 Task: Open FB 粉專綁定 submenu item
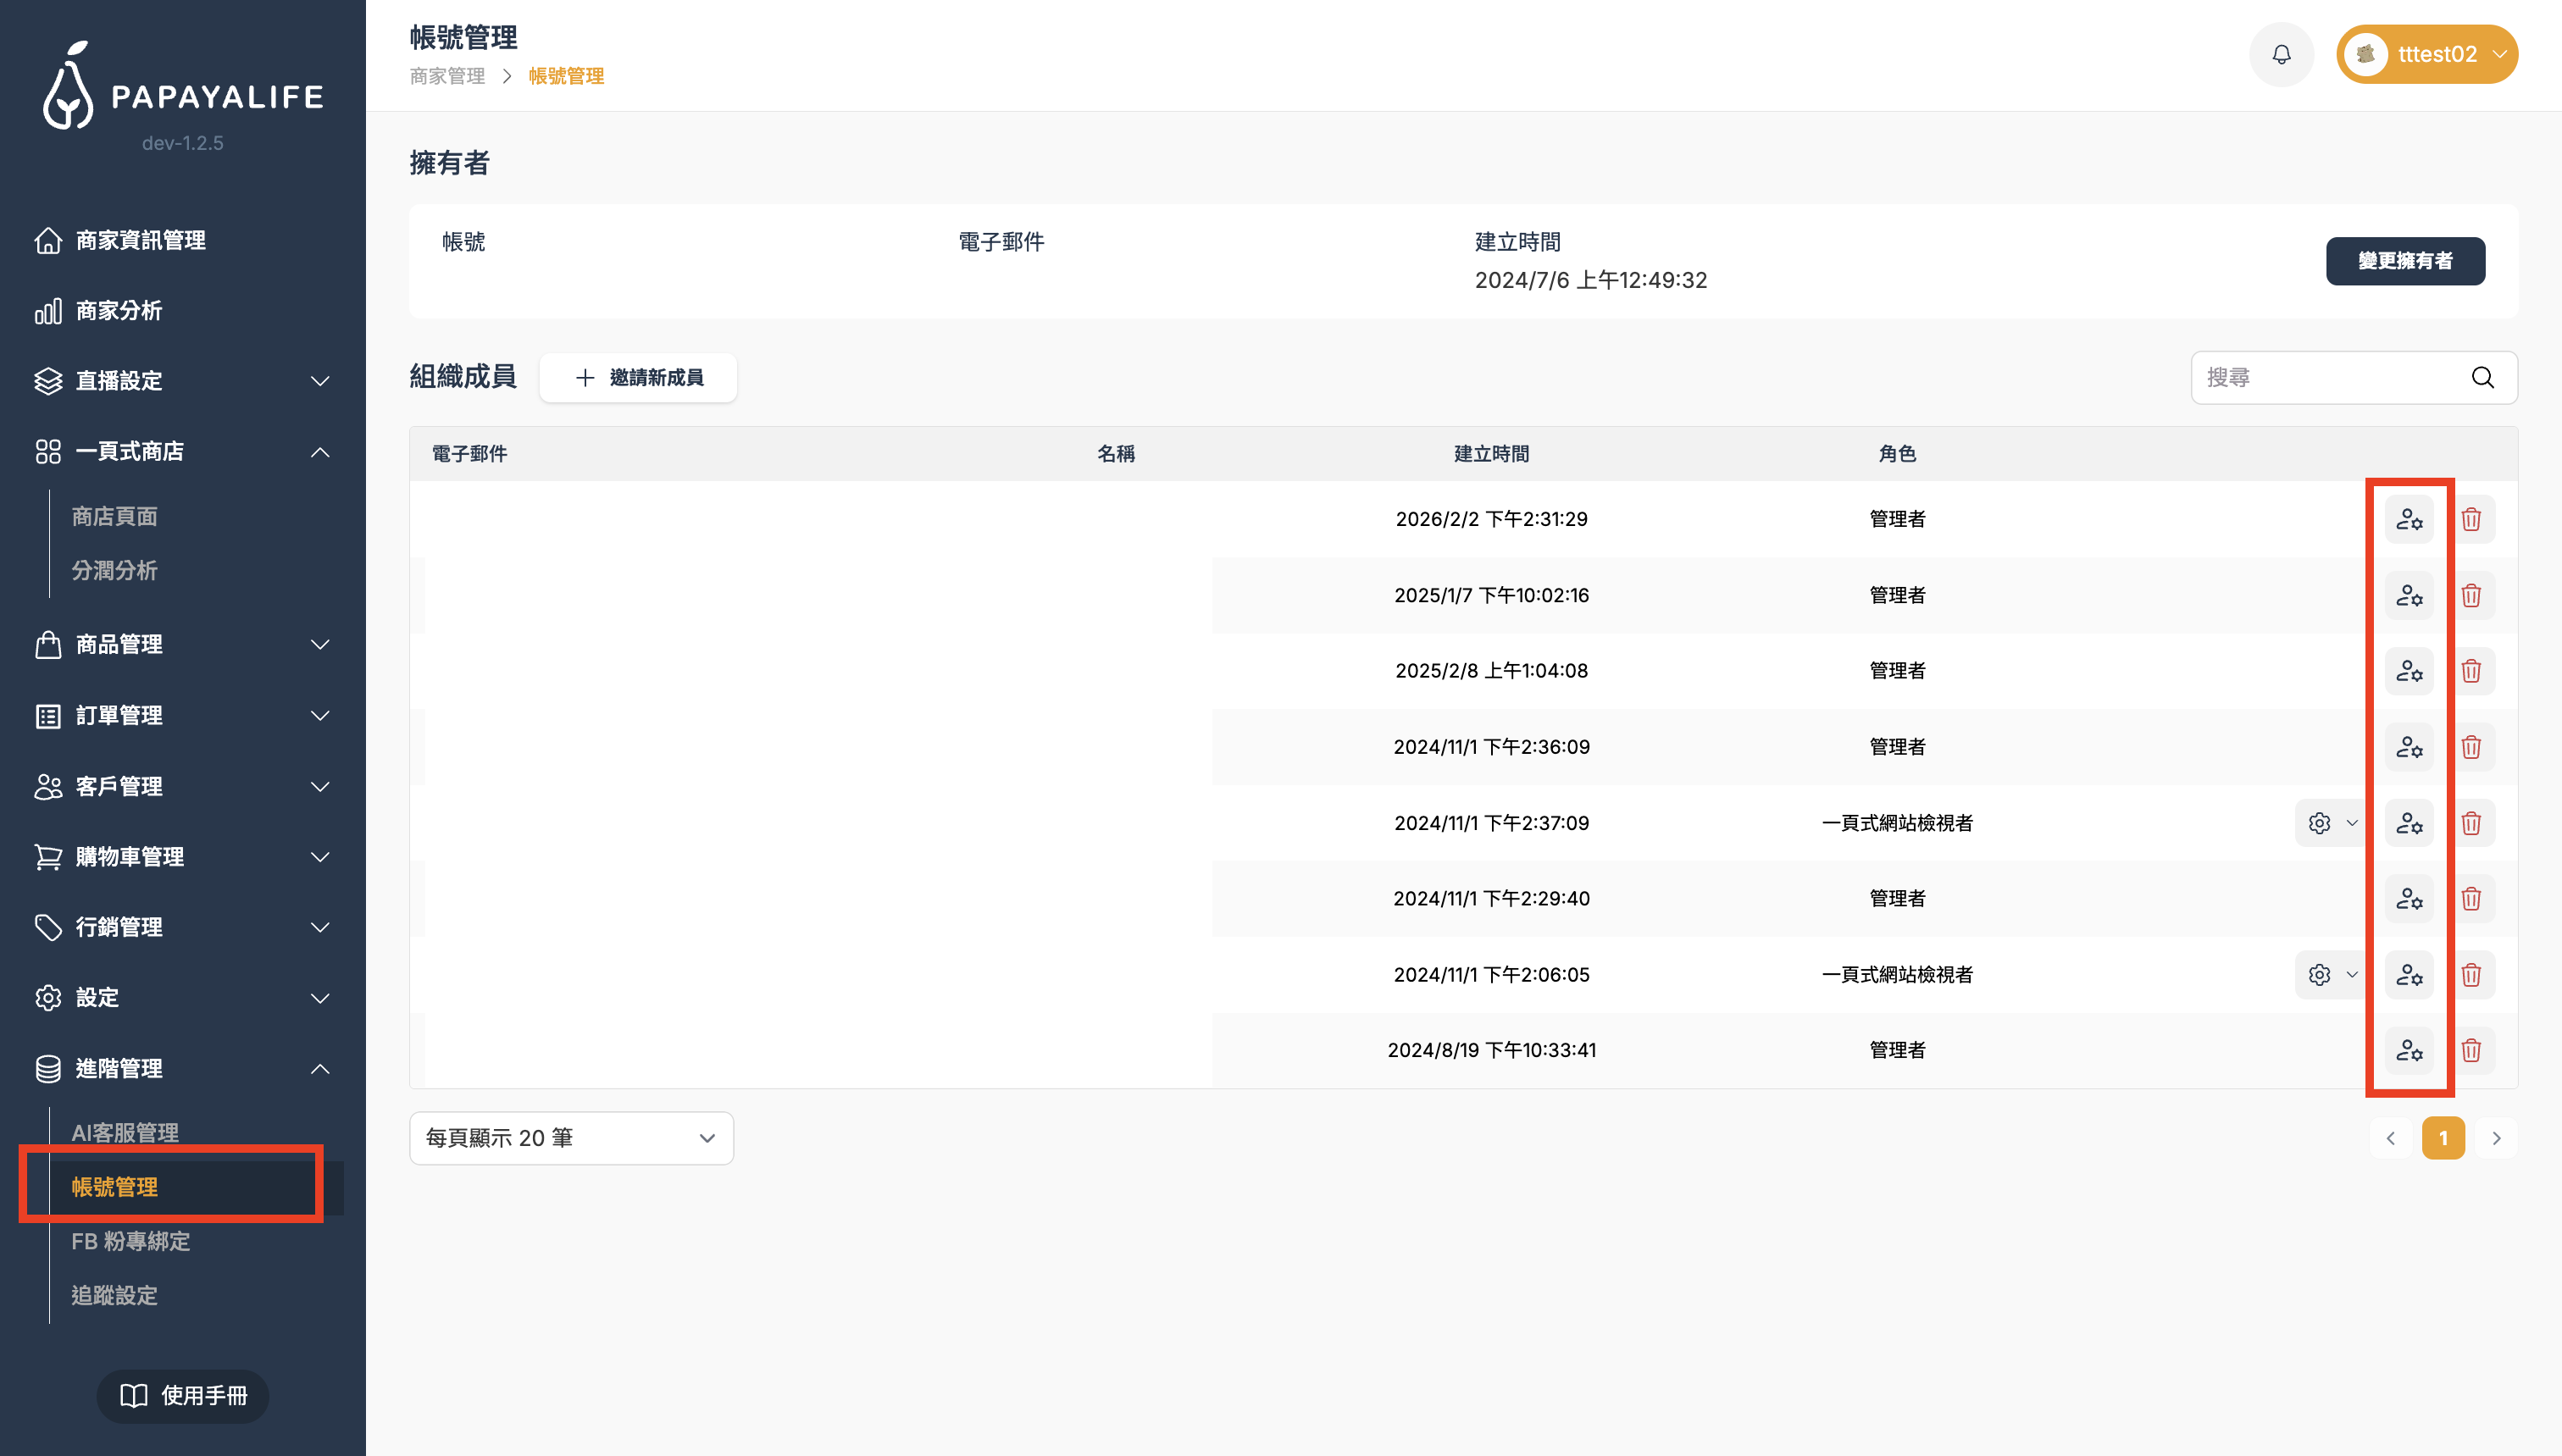click(x=131, y=1241)
